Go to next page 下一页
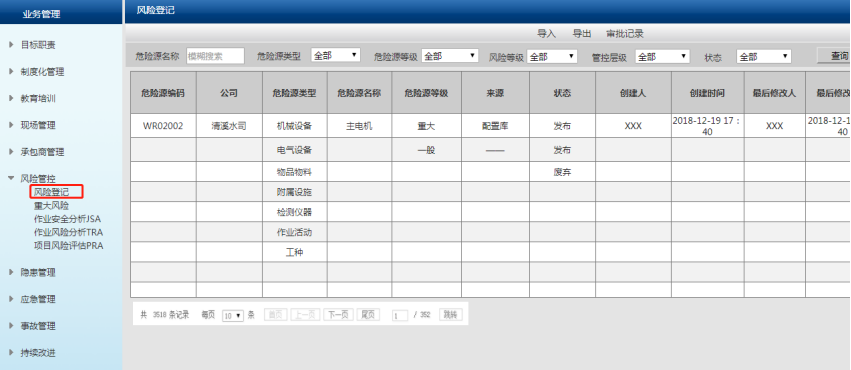The width and height of the screenshot is (851, 370). pos(339,314)
